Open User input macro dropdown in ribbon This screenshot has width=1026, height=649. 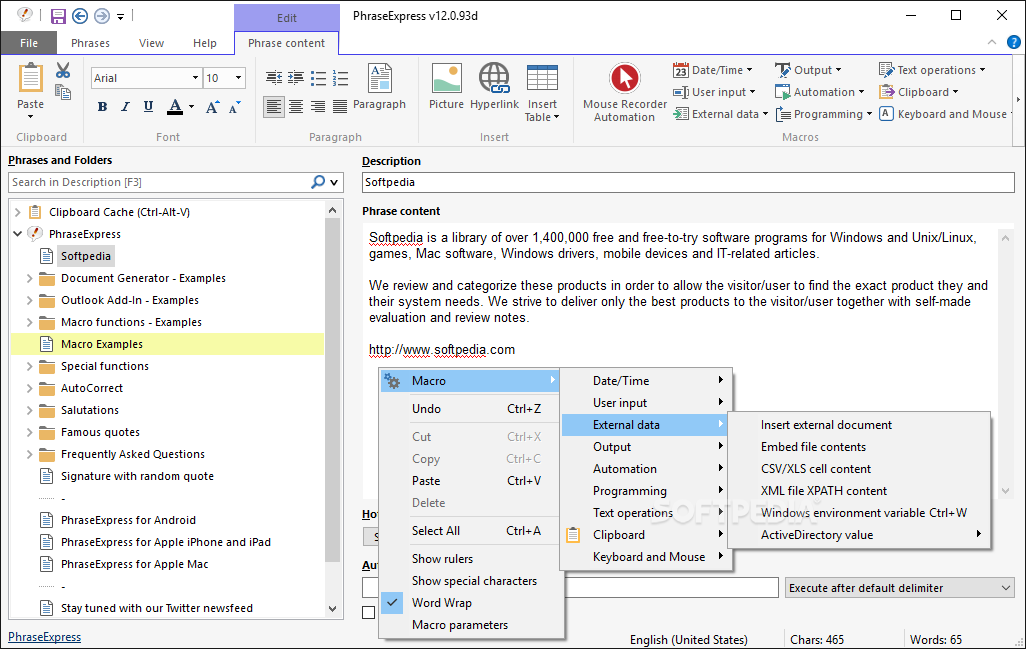tap(714, 92)
